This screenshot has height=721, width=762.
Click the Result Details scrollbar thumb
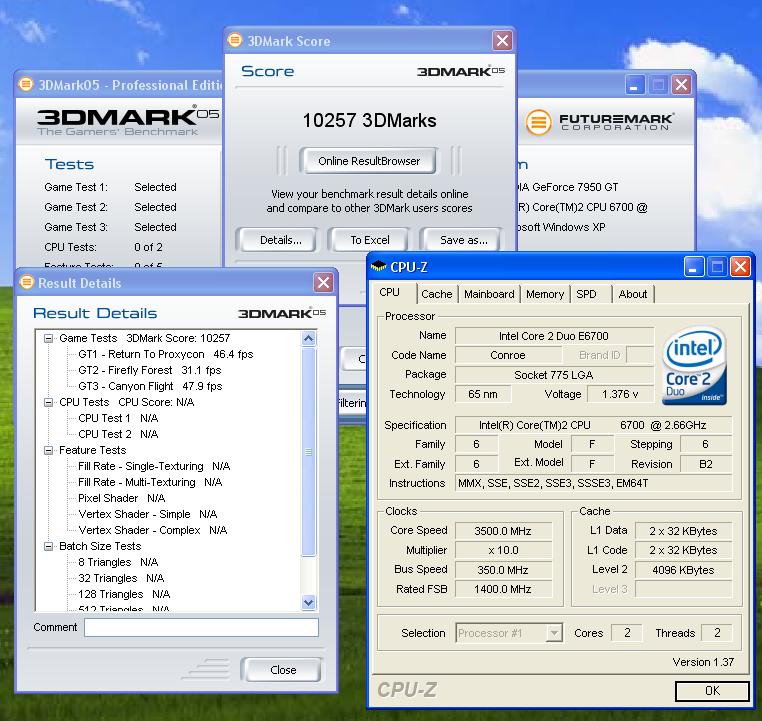[x=309, y=451]
